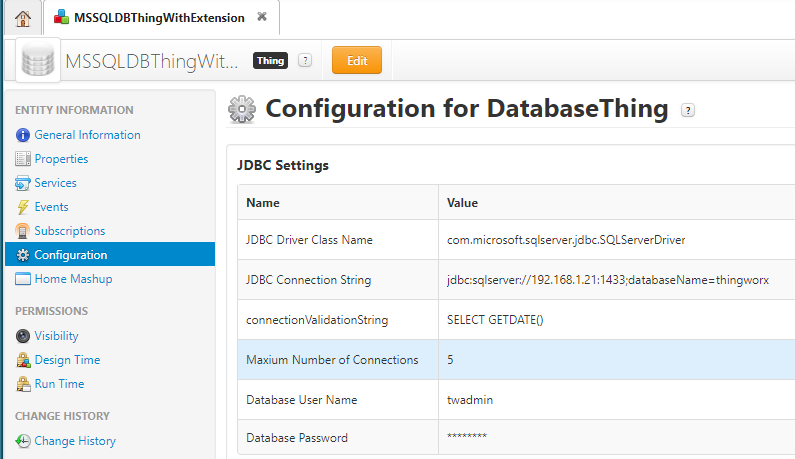
Task: Open the General Information link
Action: (87, 135)
